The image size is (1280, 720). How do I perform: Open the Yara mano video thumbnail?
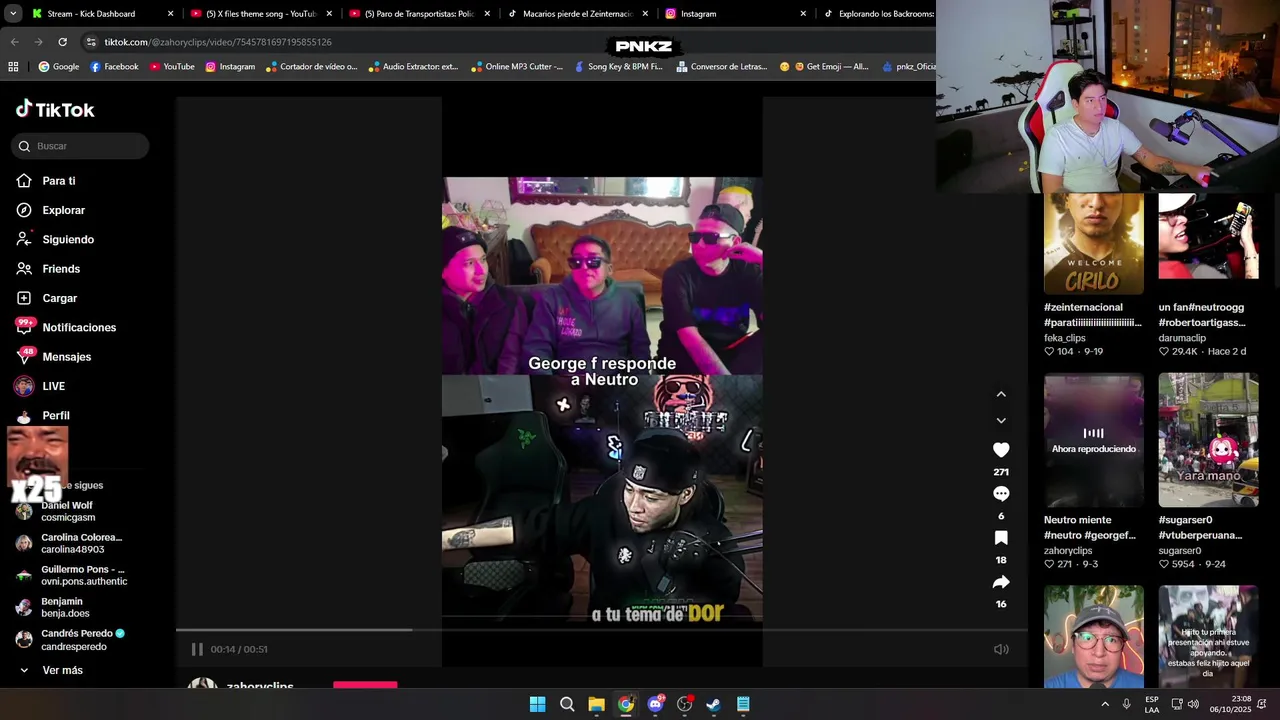click(1208, 440)
